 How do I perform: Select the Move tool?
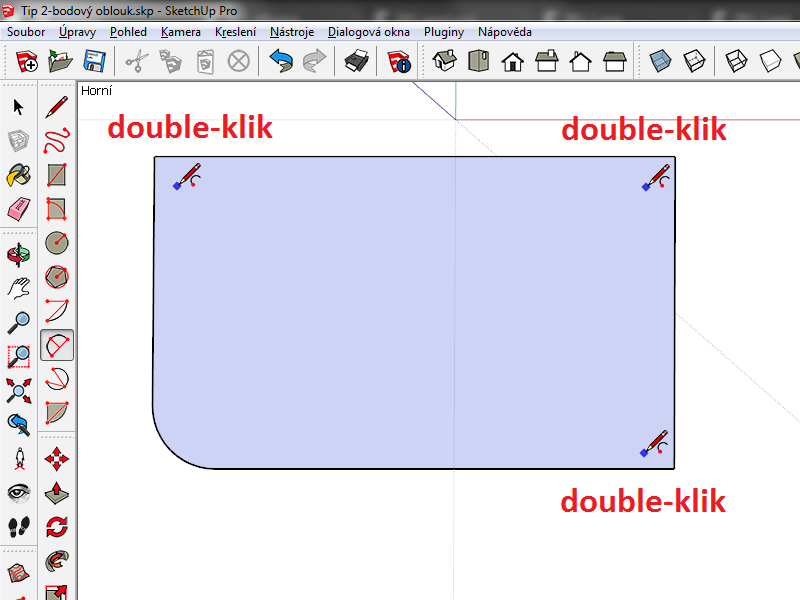57,459
